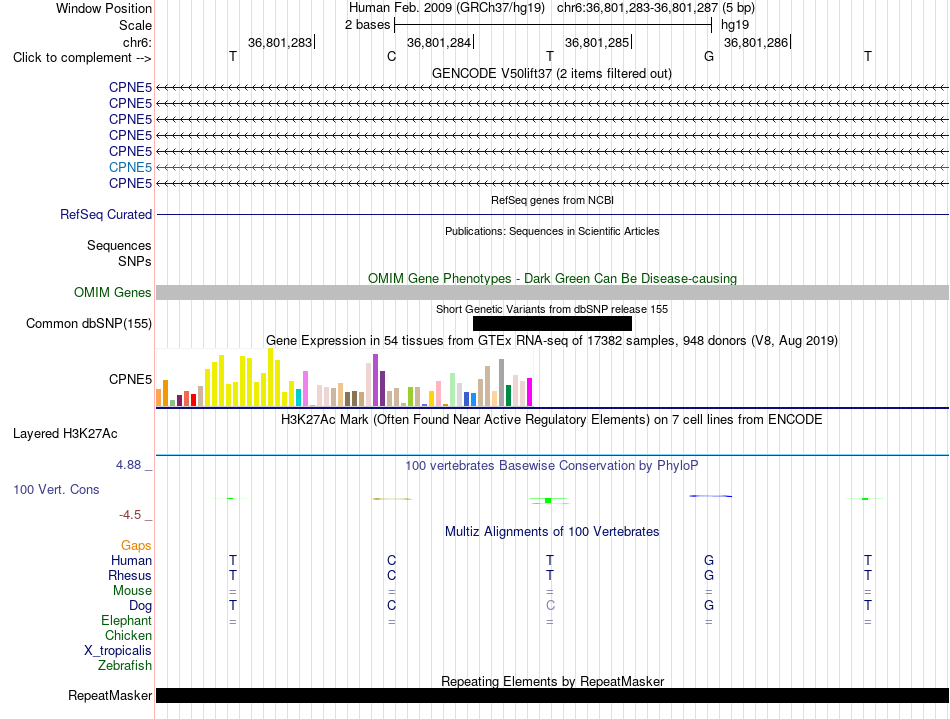This screenshot has width=950, height=719.
Task: Click the Common dbSNP(155) label
Action: tap(89, 323)
